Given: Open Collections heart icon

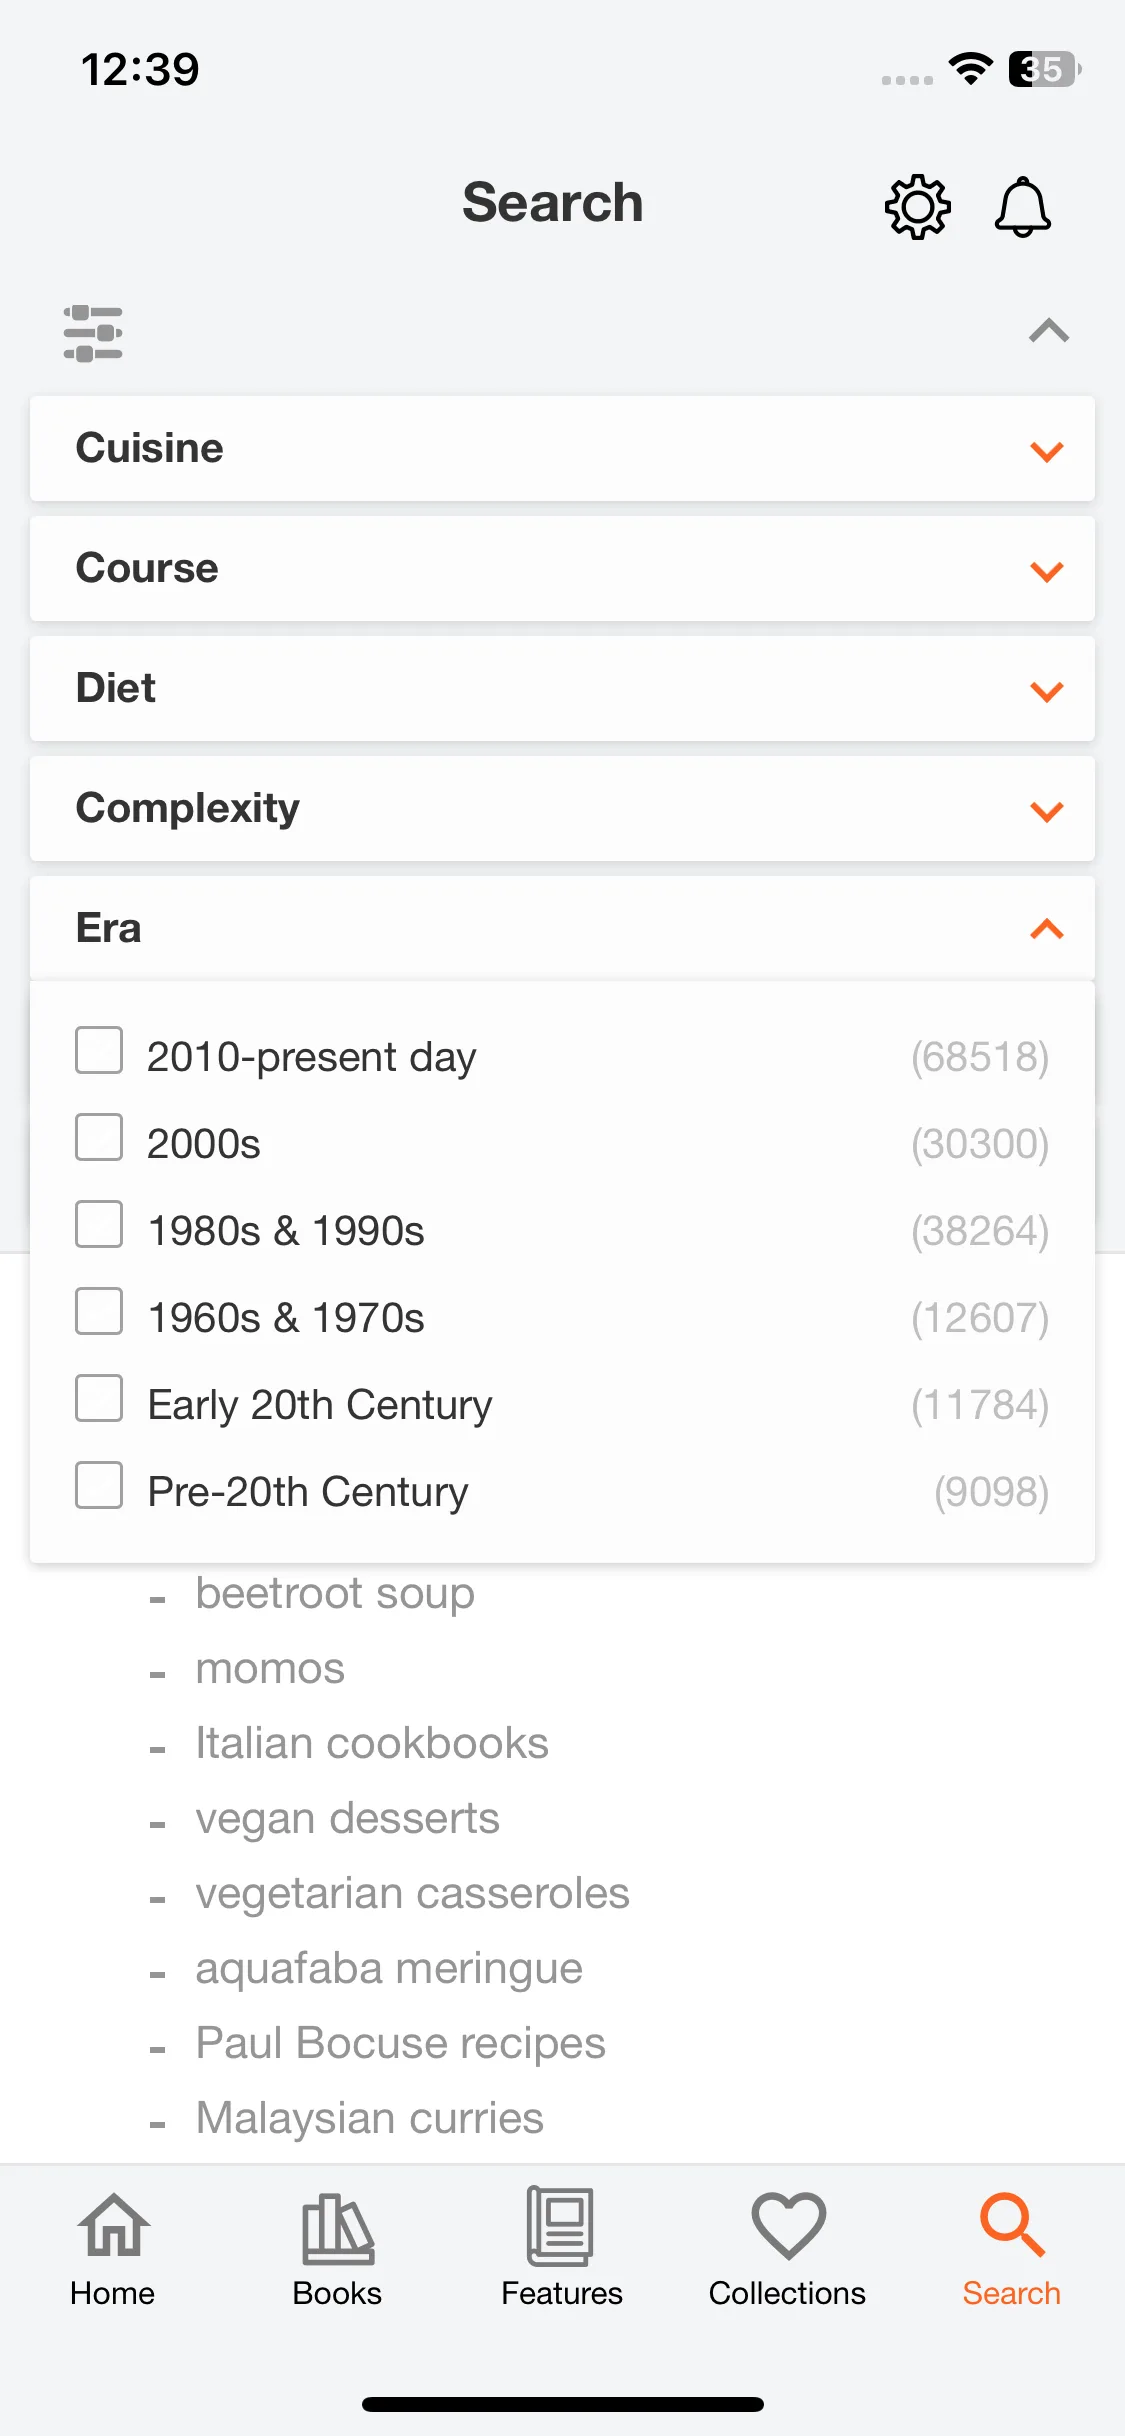Looking at the screenshot, I should pyautogui.click(x=788, y=2225).
